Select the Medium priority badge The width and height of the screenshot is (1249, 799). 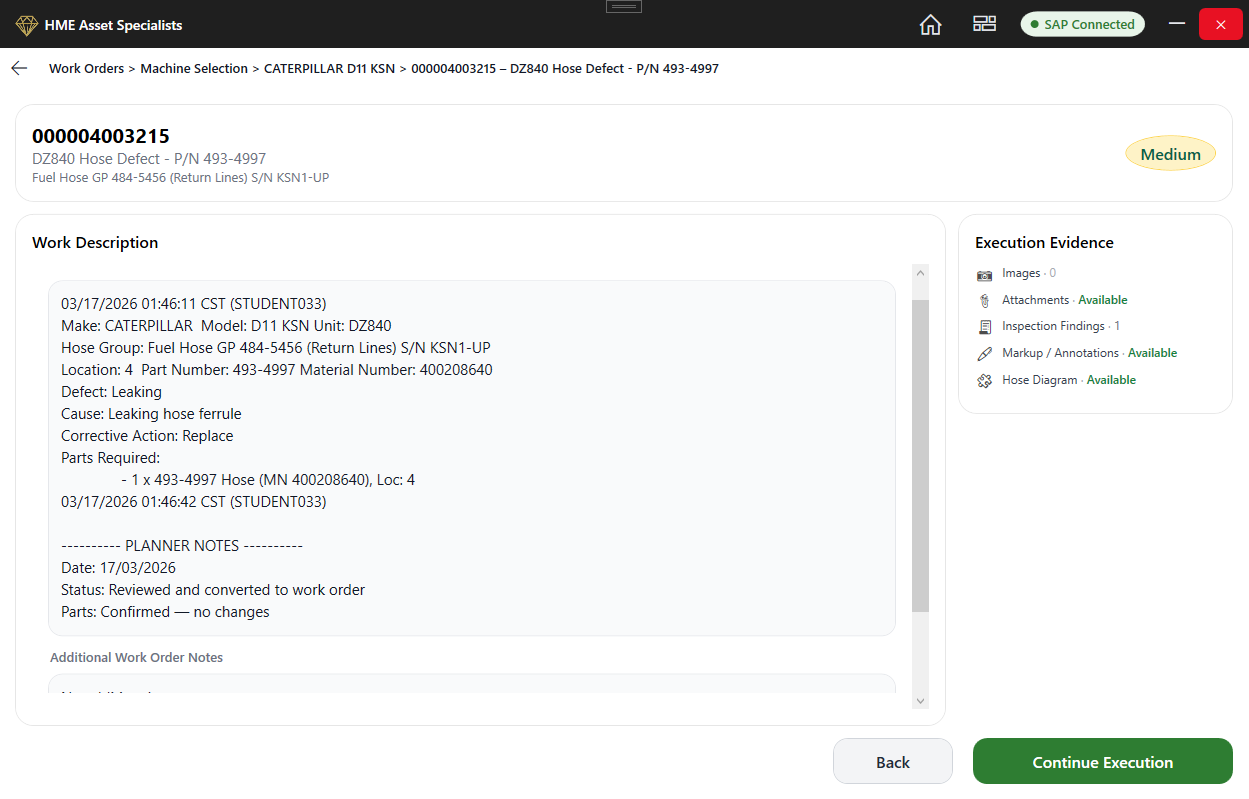coord(1170,154)
